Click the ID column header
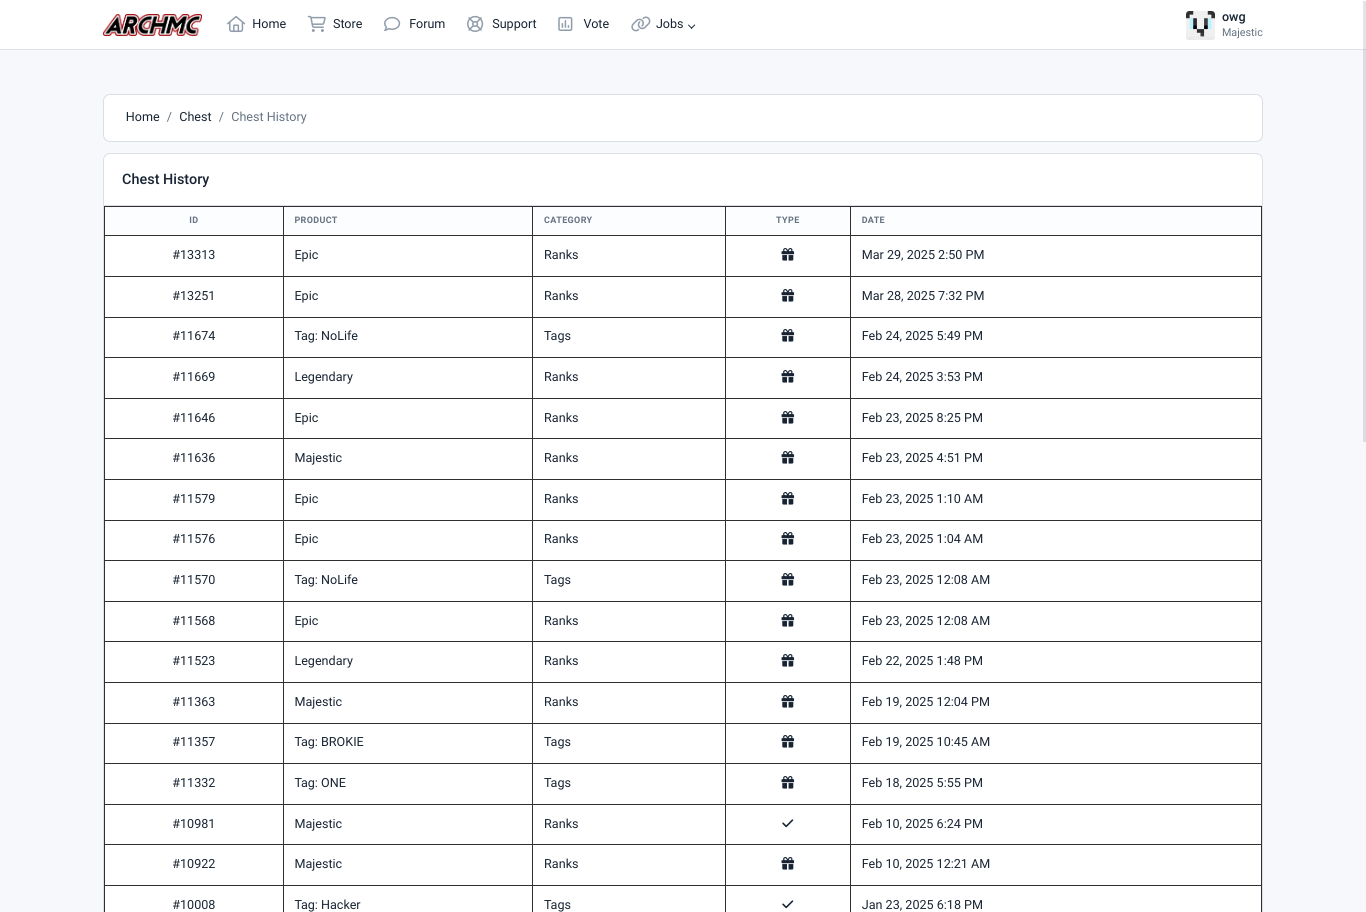Screen dimensions: 1366x912 pyautogui.click(x=194, y=220)
